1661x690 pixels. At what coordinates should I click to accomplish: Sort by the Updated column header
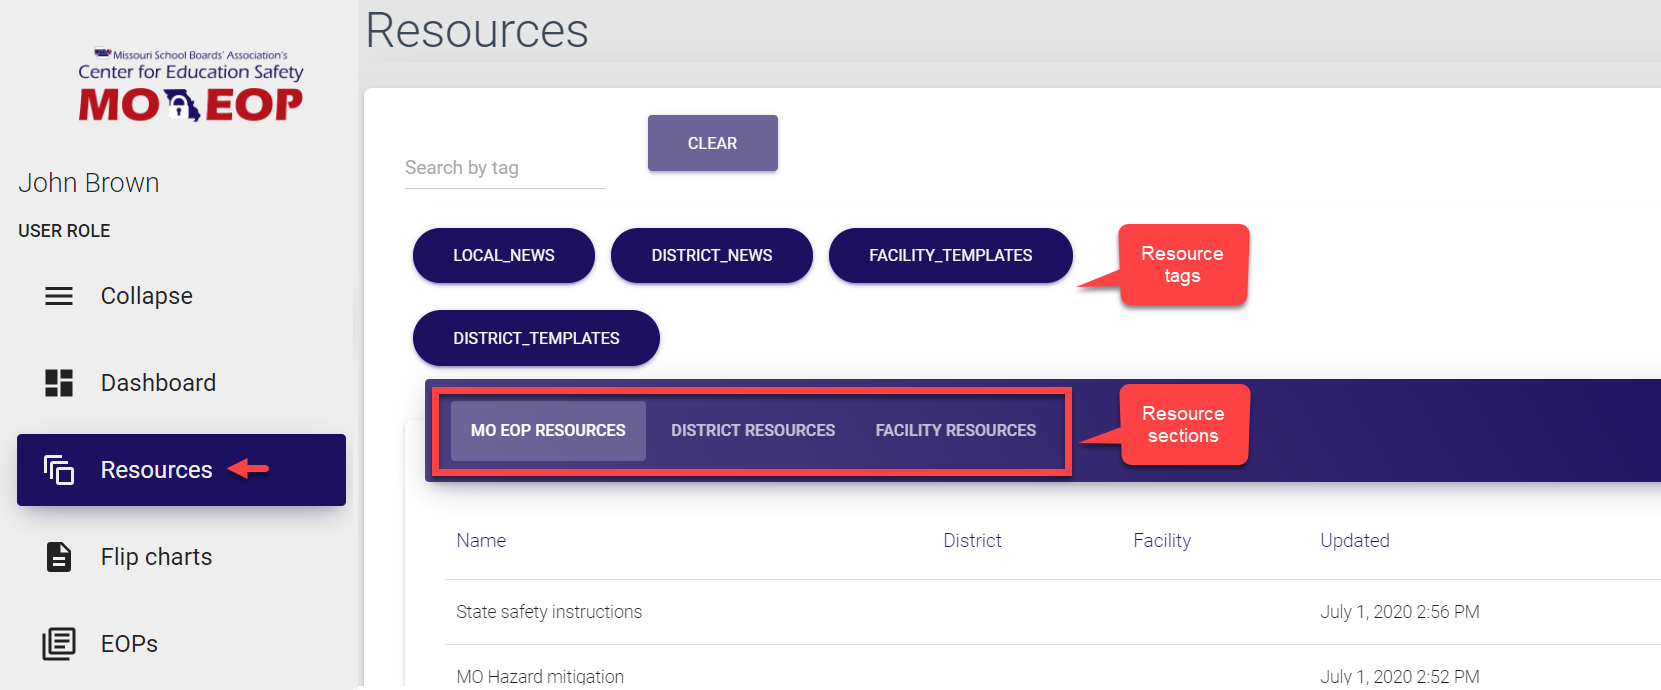tap(1354, 541)
